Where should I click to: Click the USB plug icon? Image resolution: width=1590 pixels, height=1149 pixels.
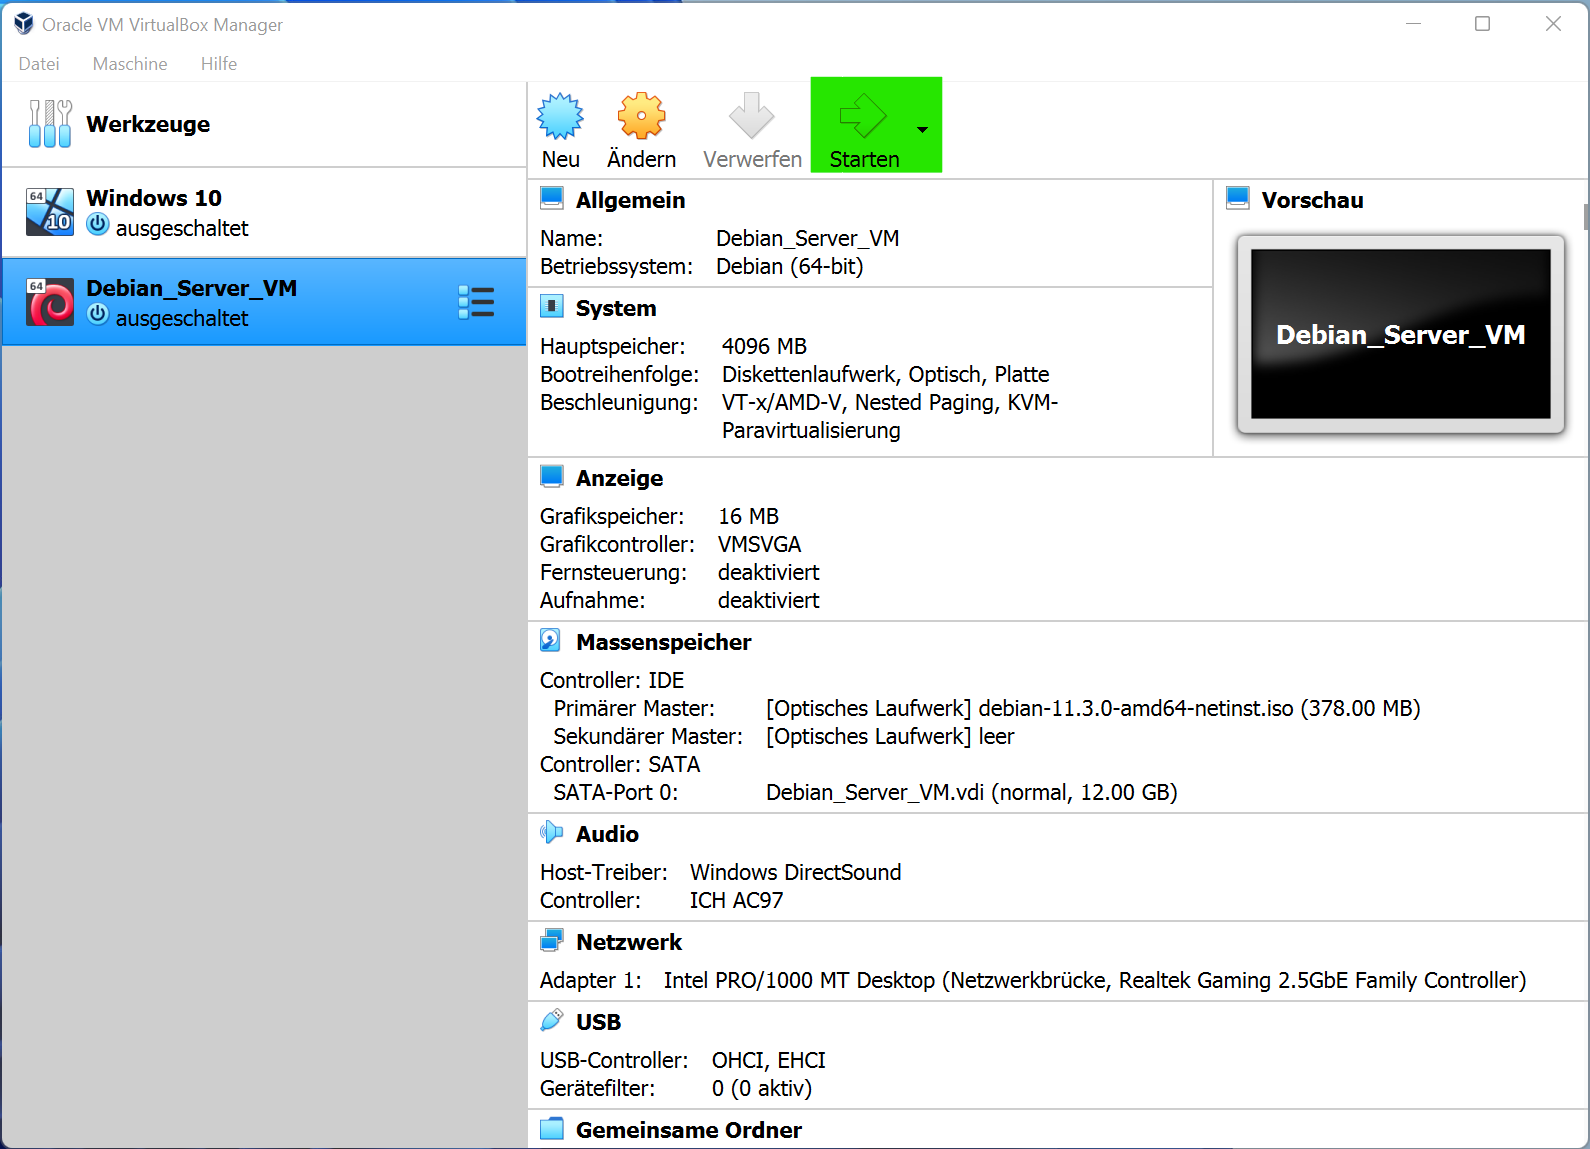(x=552, y=1020)
